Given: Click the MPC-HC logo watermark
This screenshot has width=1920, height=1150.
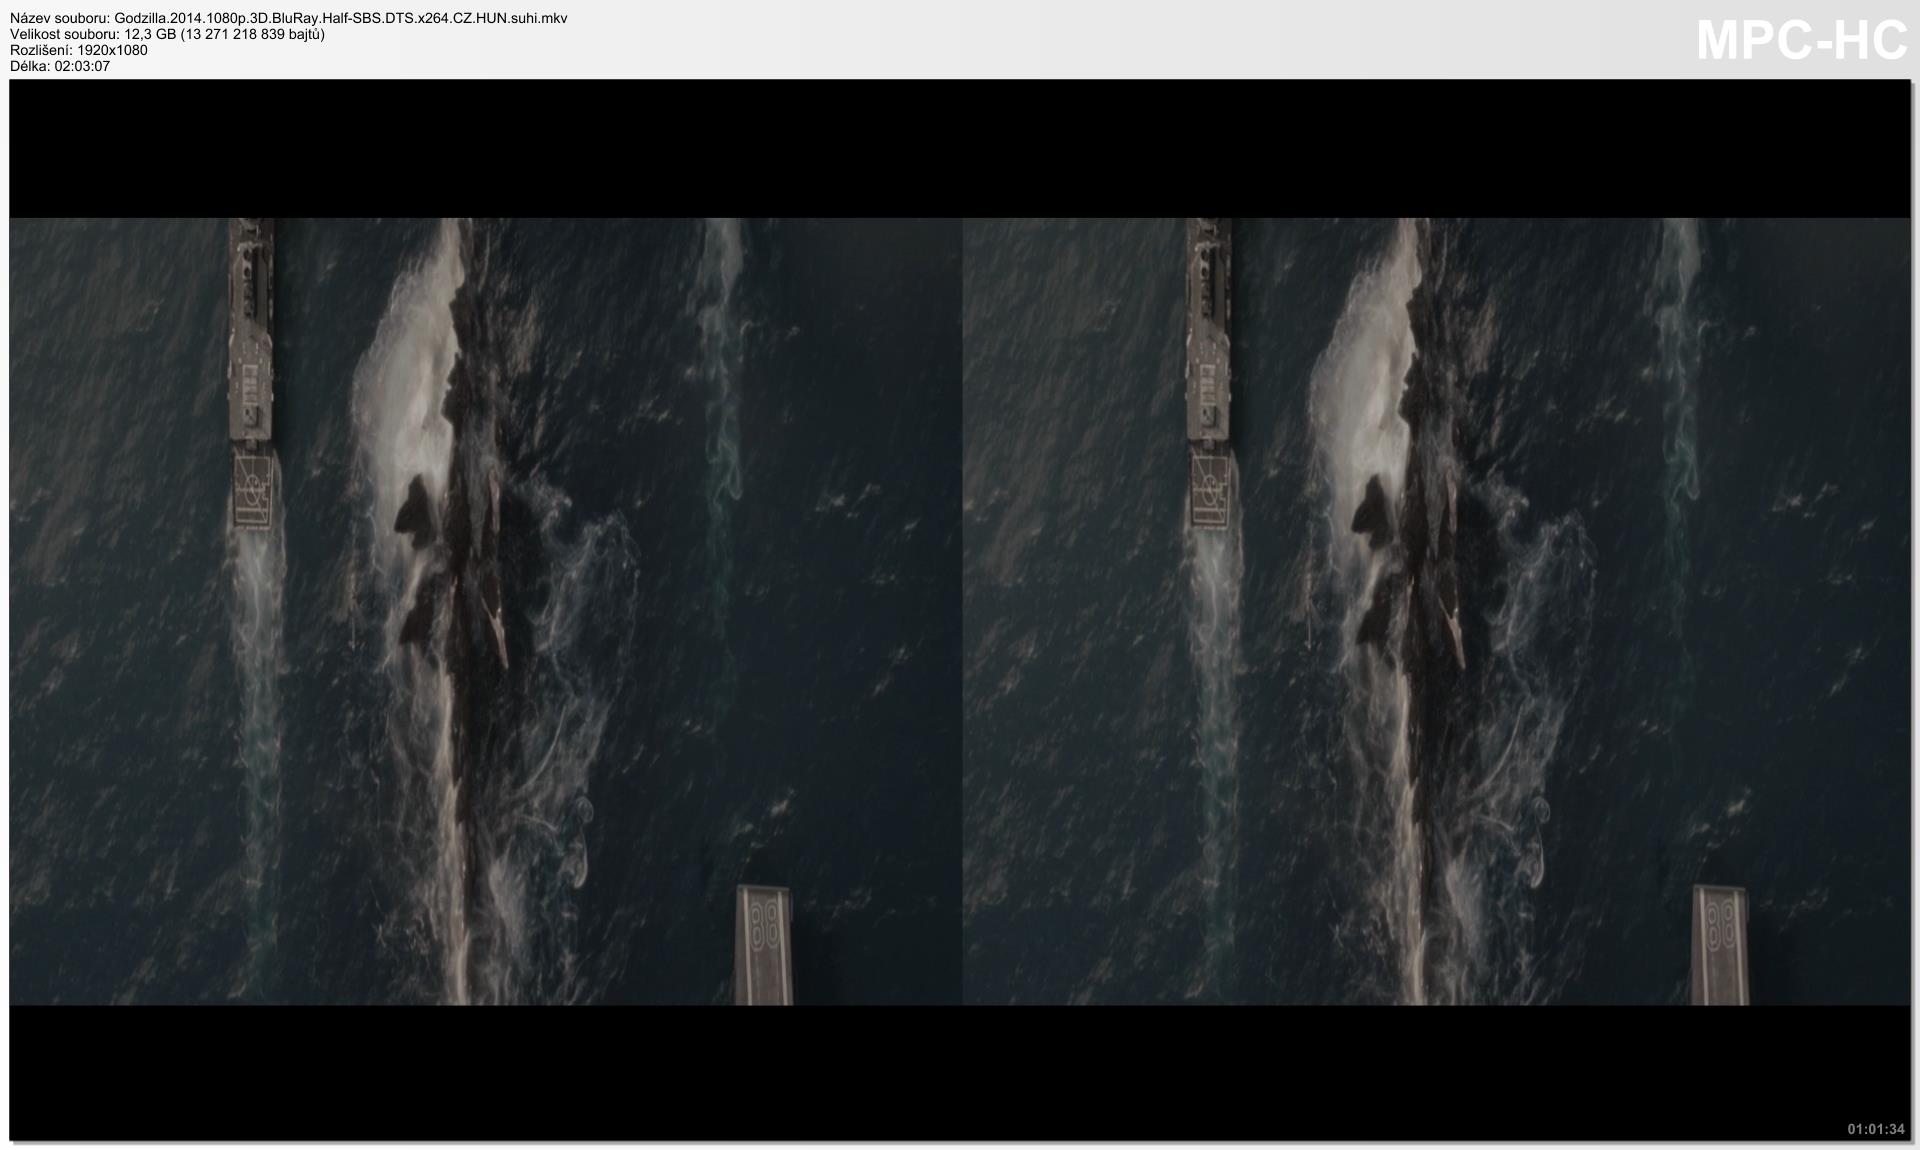Looking at the screenshot, I should (x=1801, y=42).
